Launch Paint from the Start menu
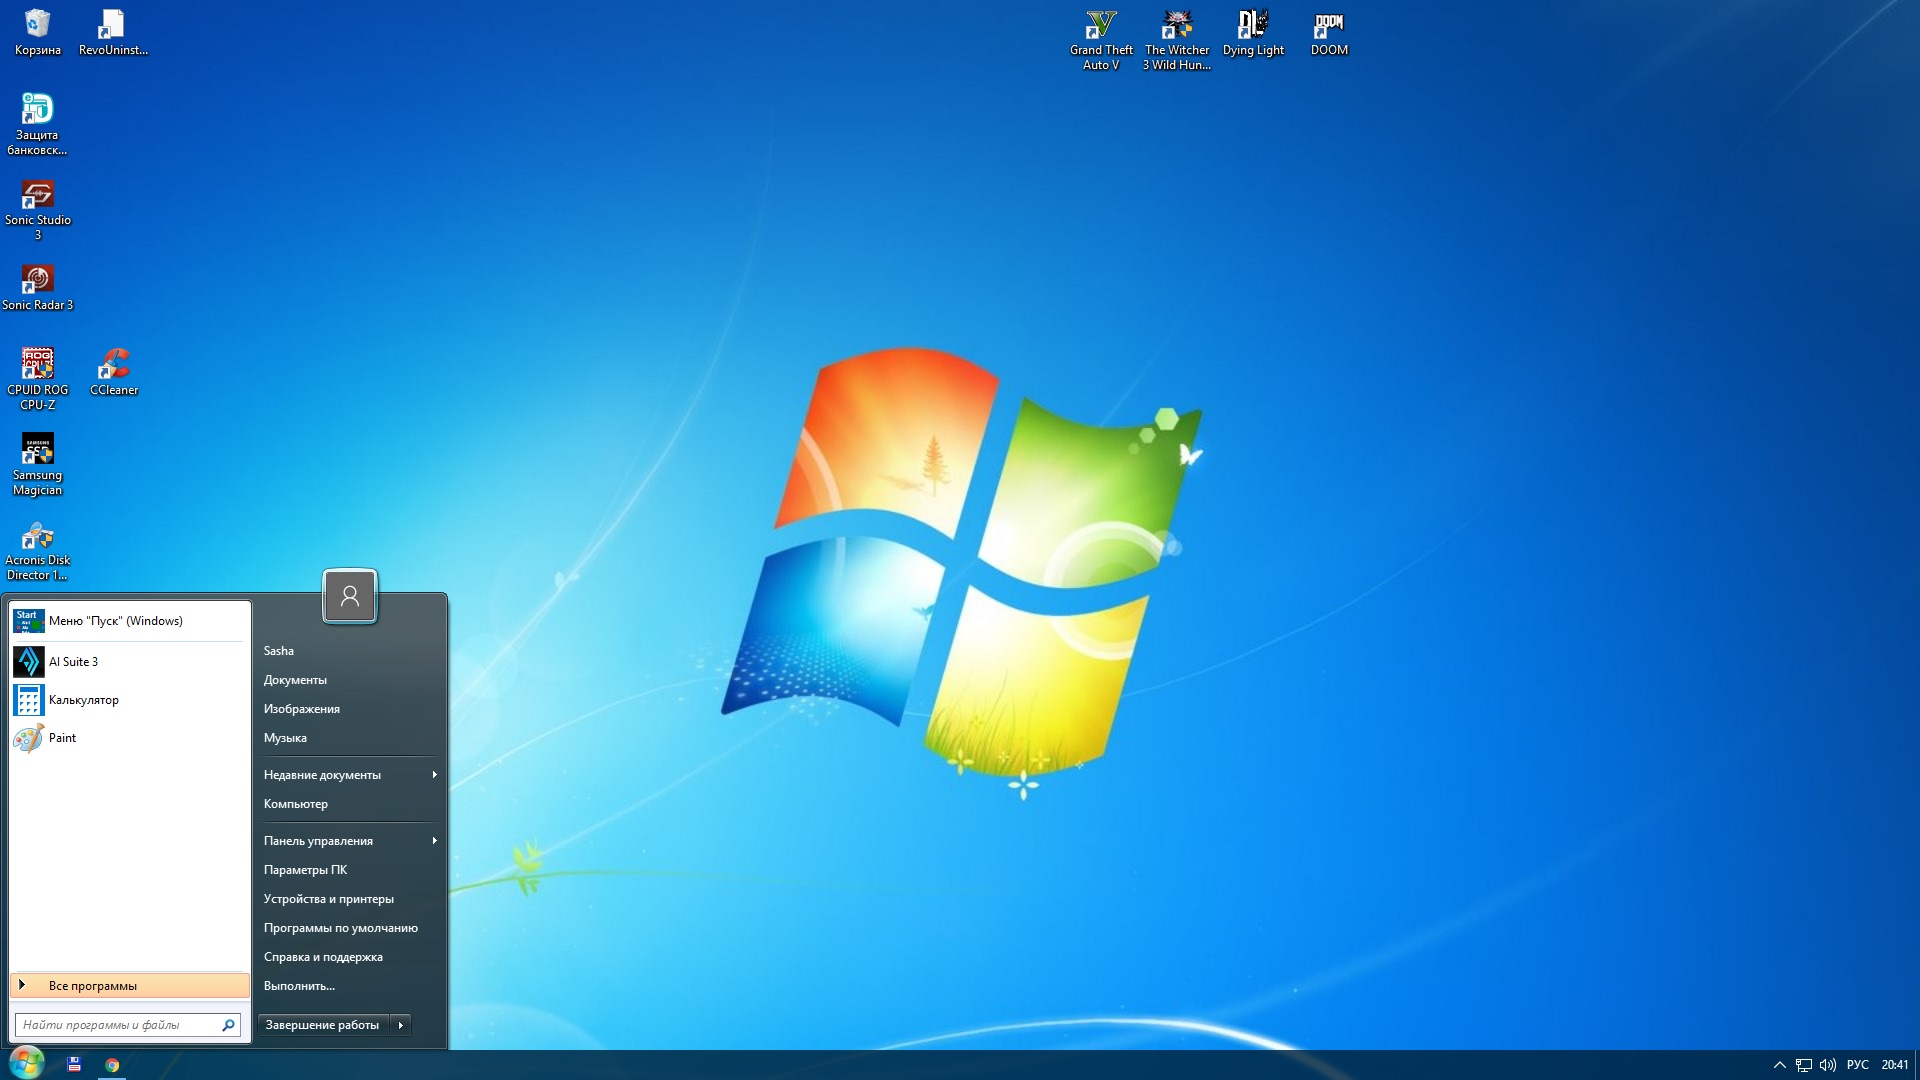The height and width of the screenshot is (1080, 1920). tap(129, 738)
